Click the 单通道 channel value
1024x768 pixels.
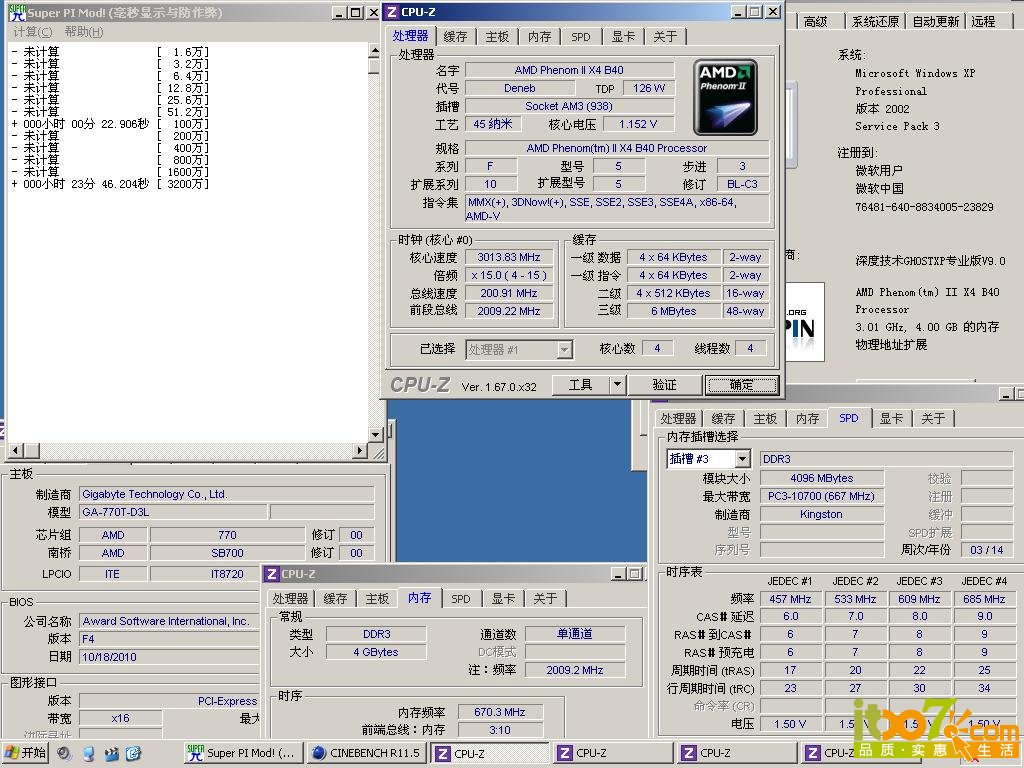[x=575, y=633]
